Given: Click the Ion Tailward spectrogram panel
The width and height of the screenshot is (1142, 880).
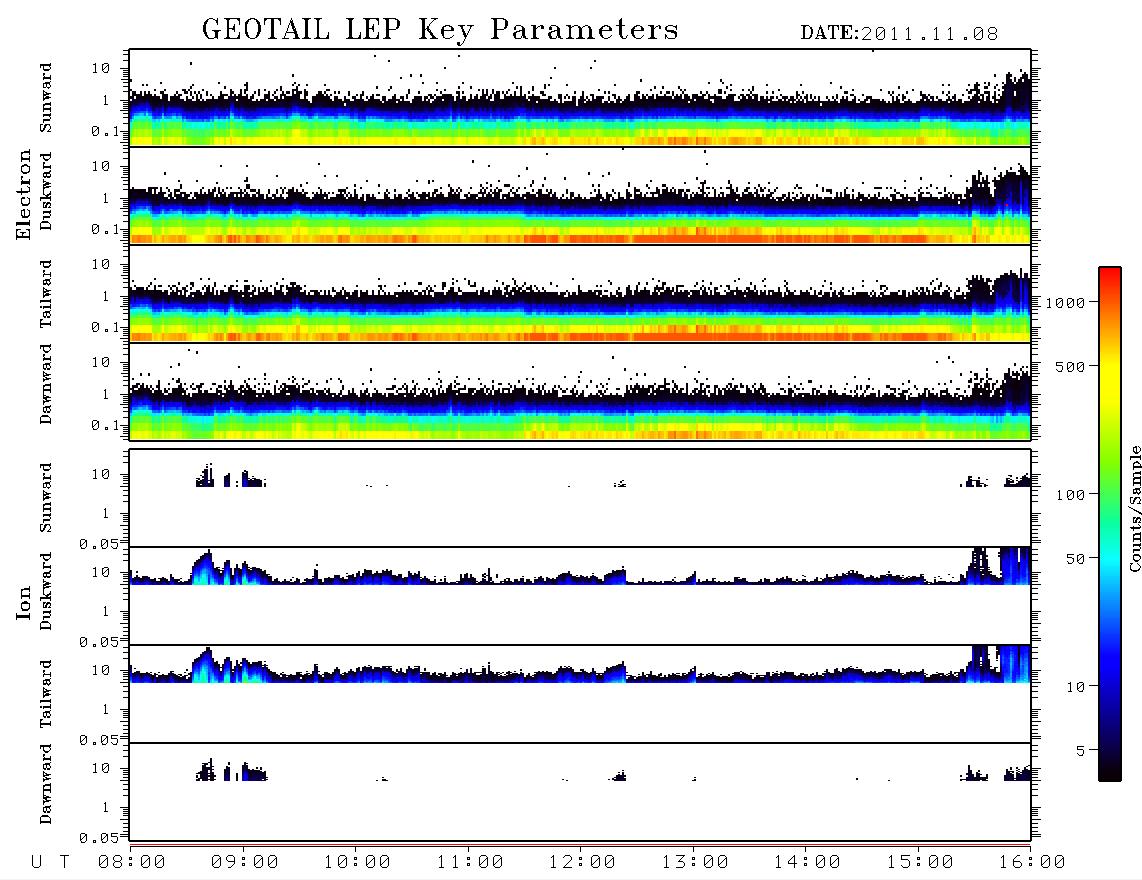Looking at the screenshot, I should click(x=580, y=694).
